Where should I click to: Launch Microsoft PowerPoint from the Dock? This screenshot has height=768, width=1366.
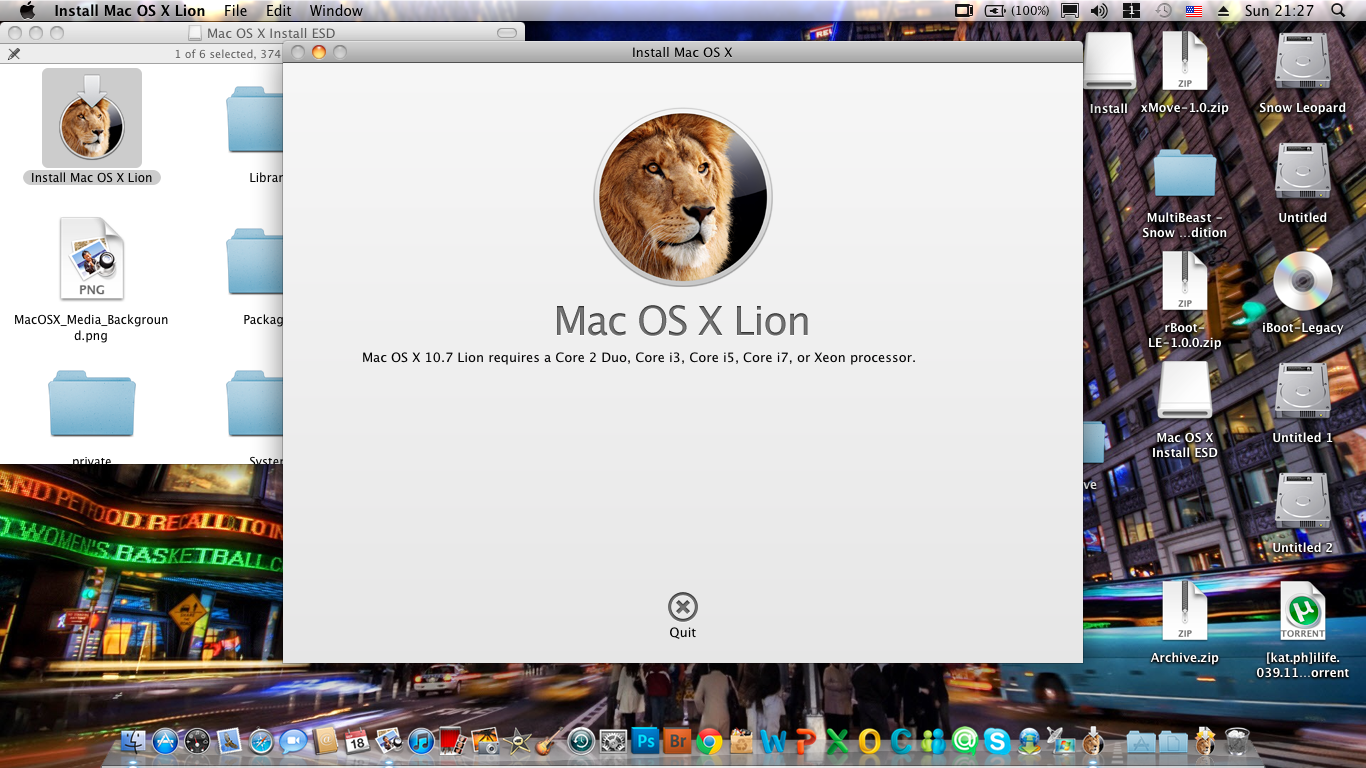[805, 741]
